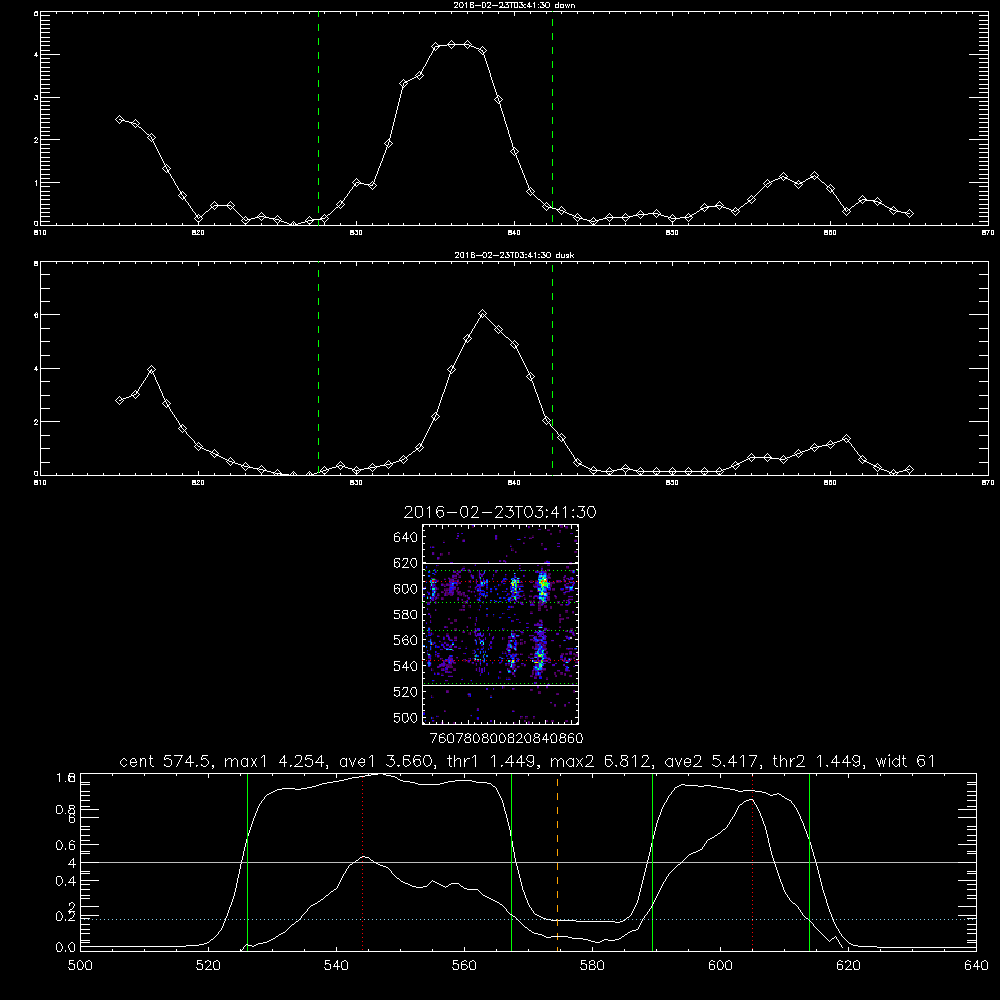Select the 'ave2 5.417' value

710,761
